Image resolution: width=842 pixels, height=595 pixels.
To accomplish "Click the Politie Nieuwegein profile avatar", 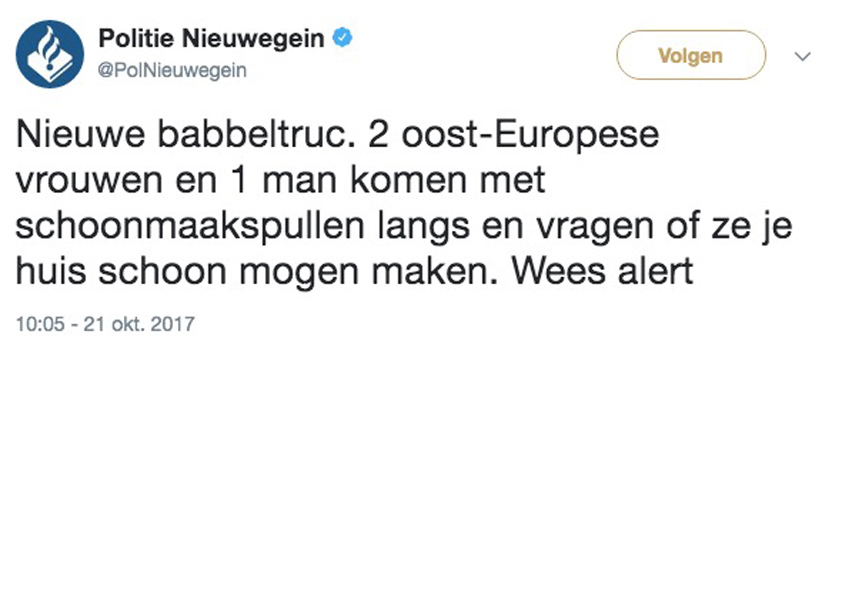I will [50, 54].
